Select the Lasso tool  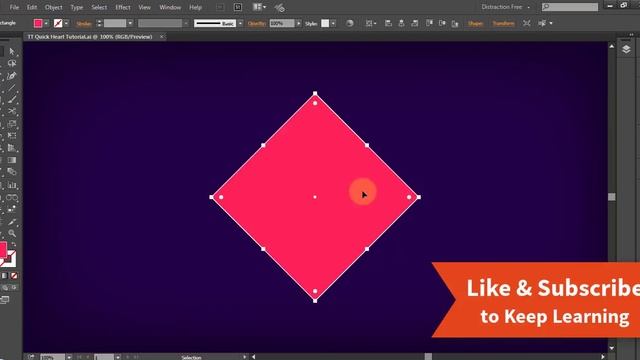[x=12, y=64]
